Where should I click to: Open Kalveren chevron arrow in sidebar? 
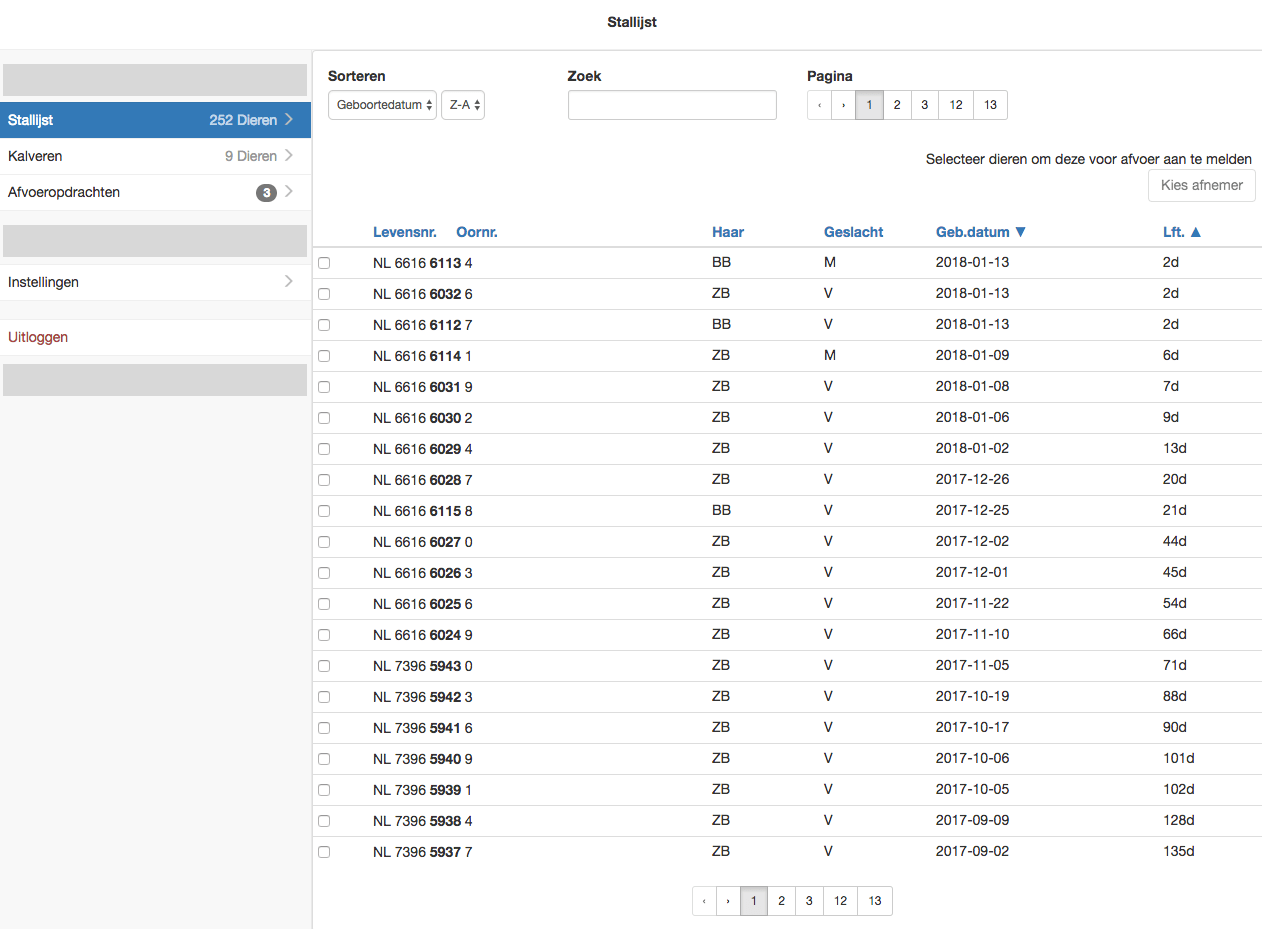(x=289, y=156)
